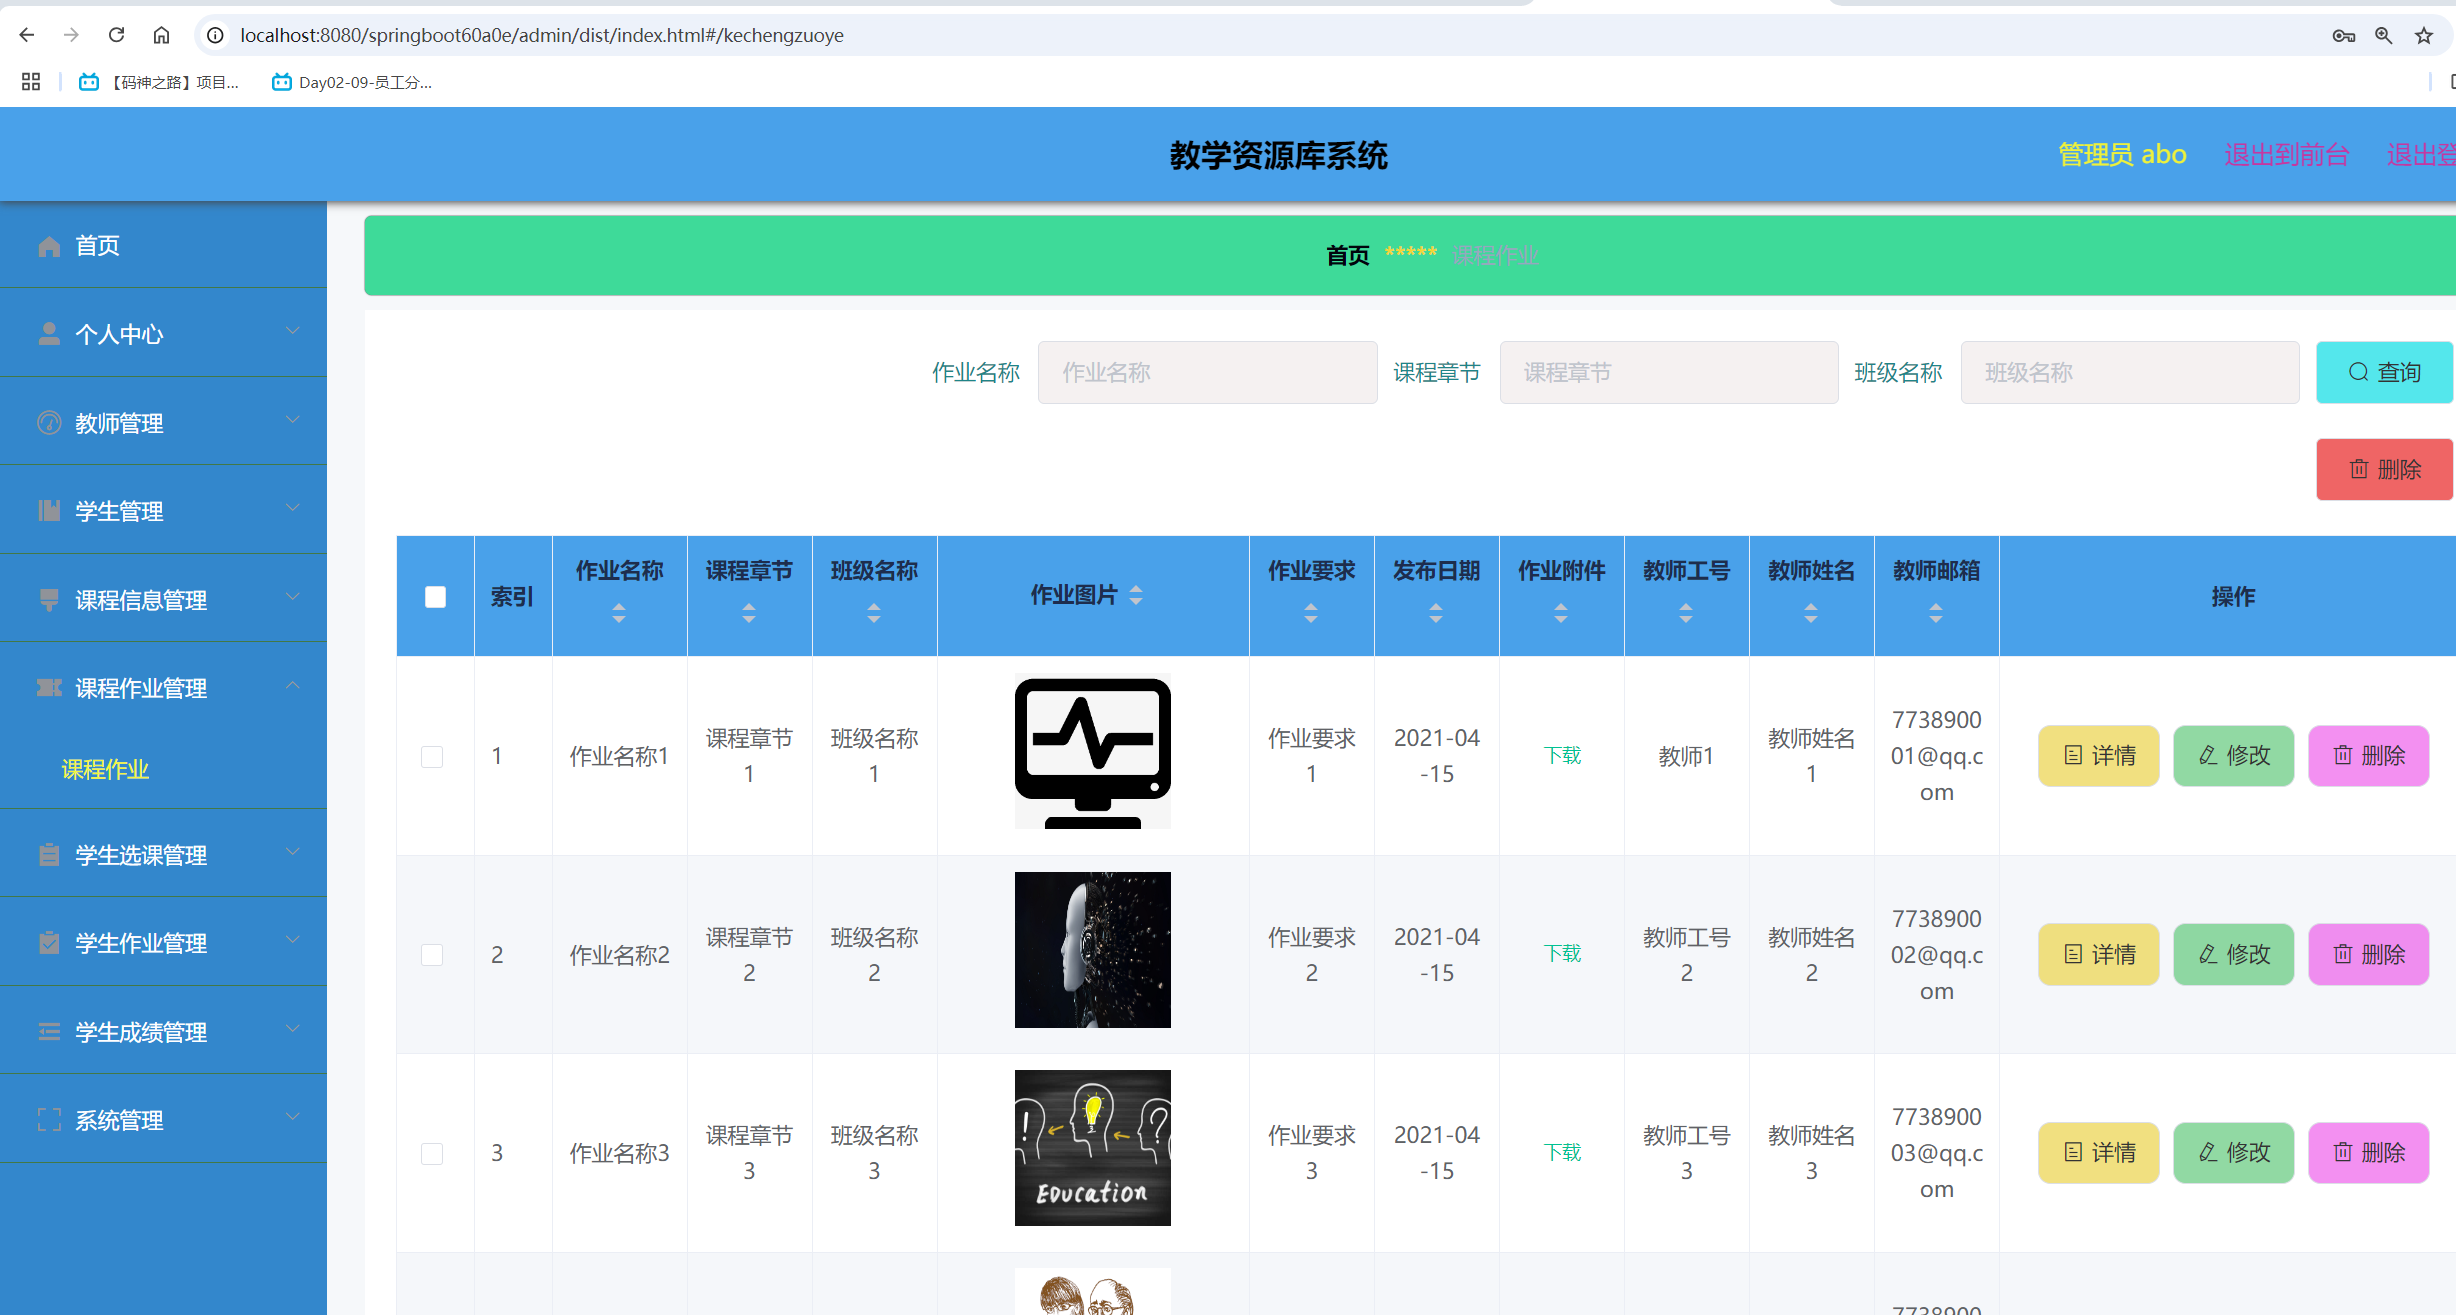
Task: Click the 作业名称 search input field
Action: tap(1207, 372)
